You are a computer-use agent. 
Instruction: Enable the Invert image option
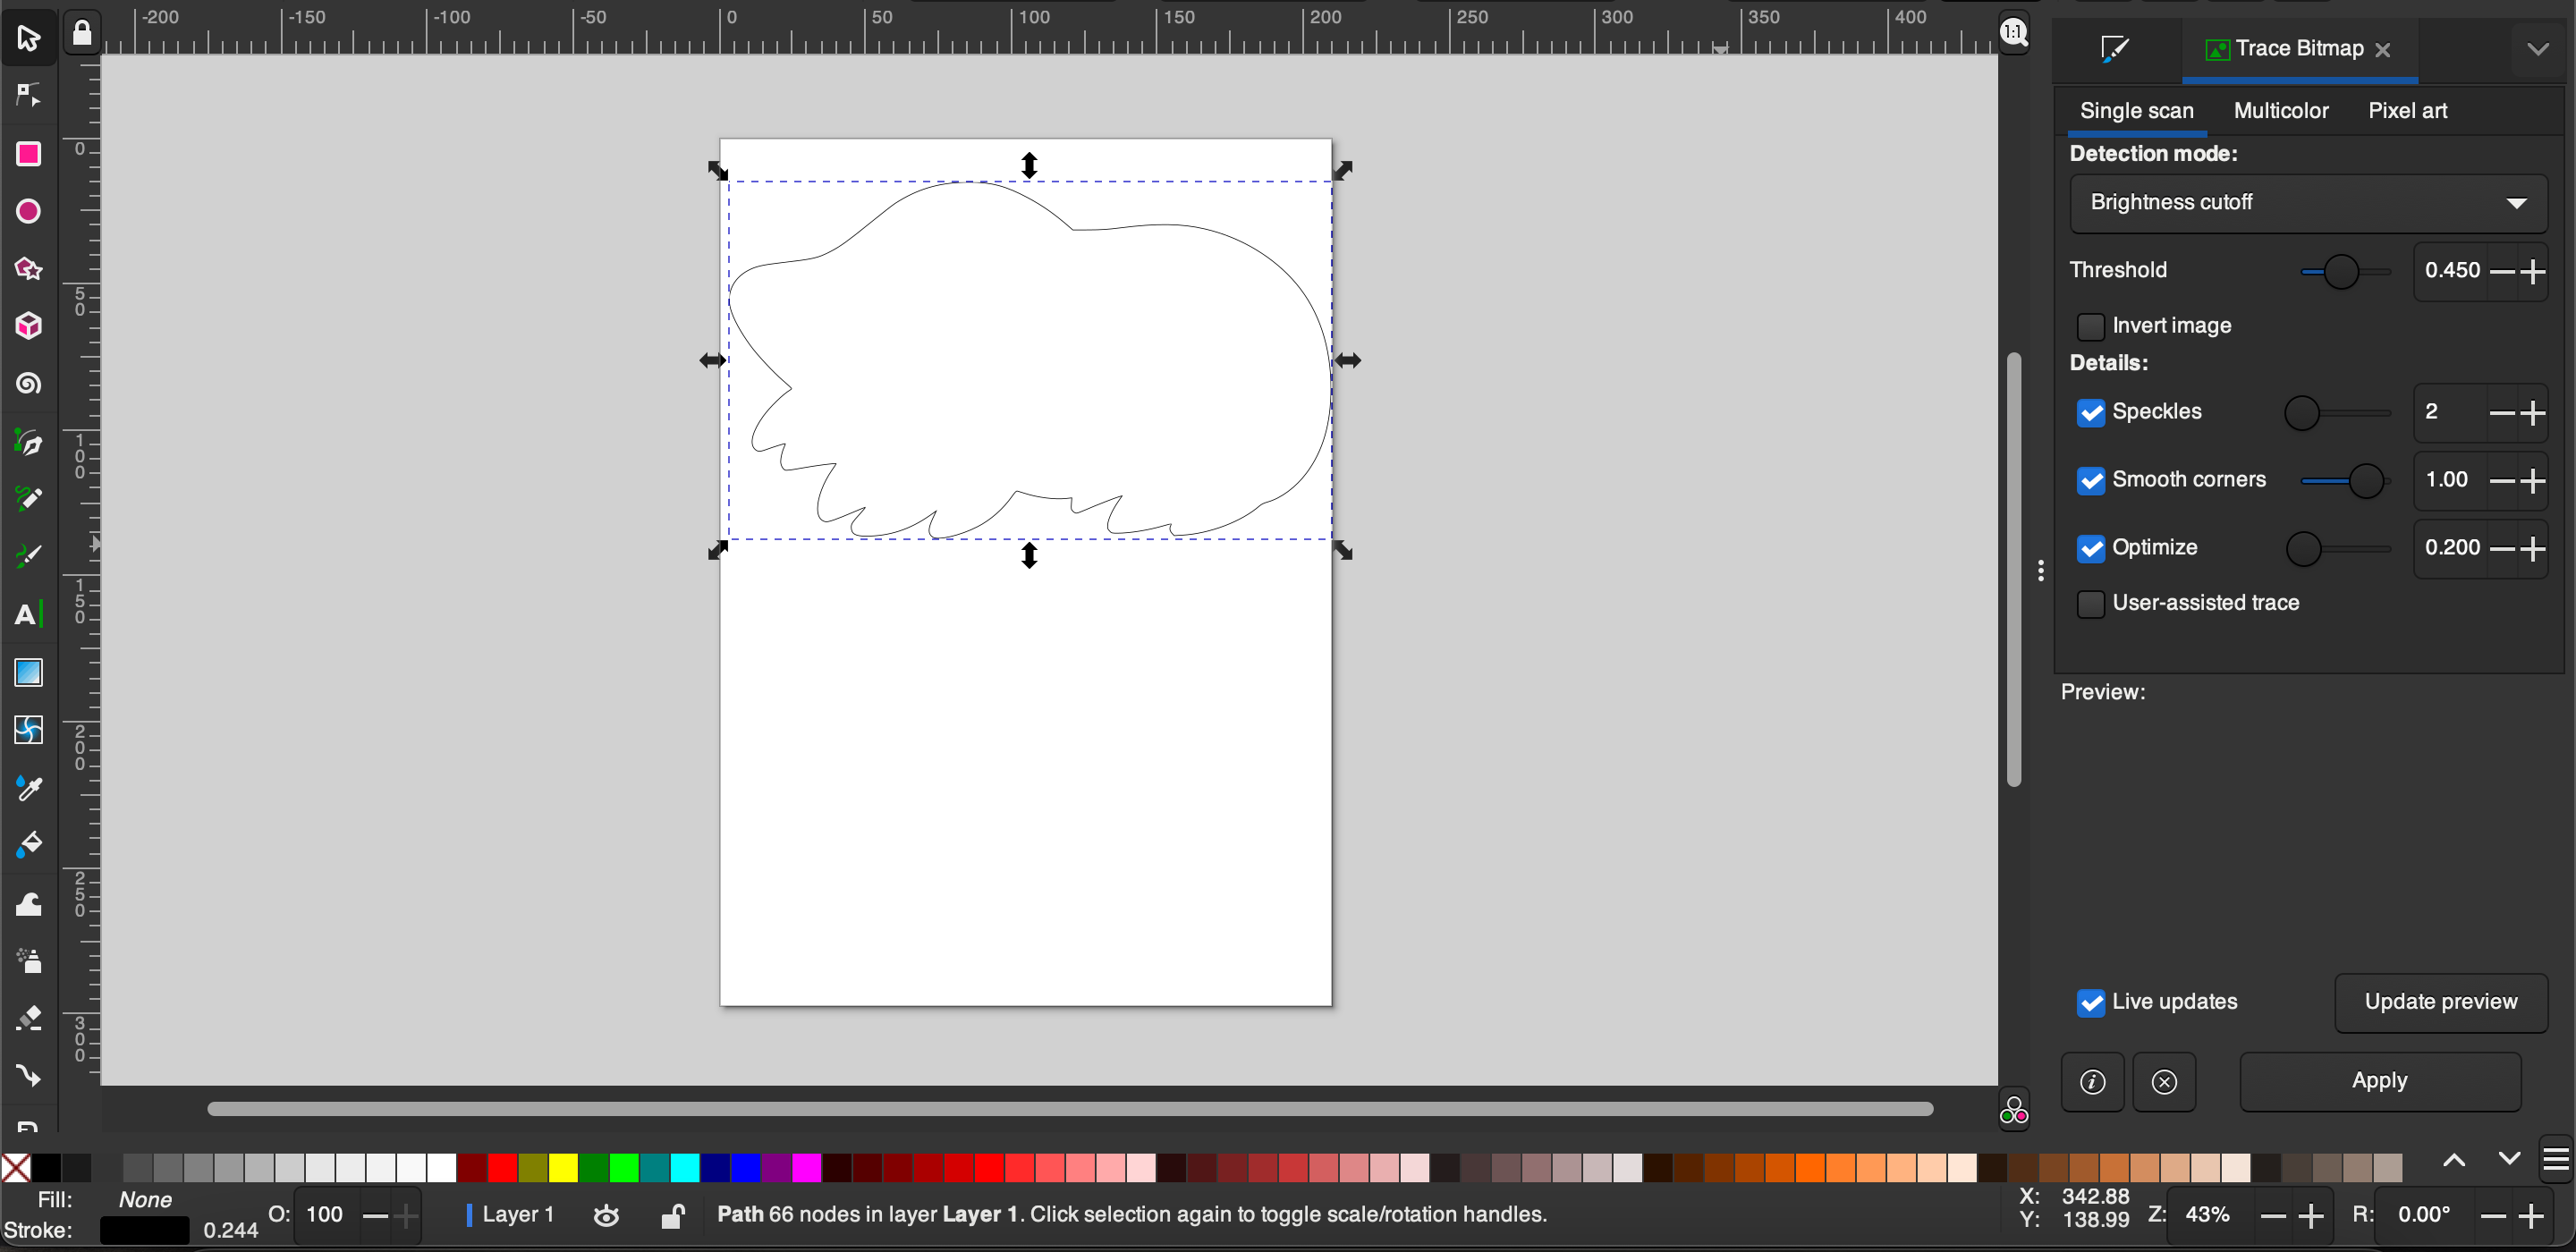coord(2091,327)
